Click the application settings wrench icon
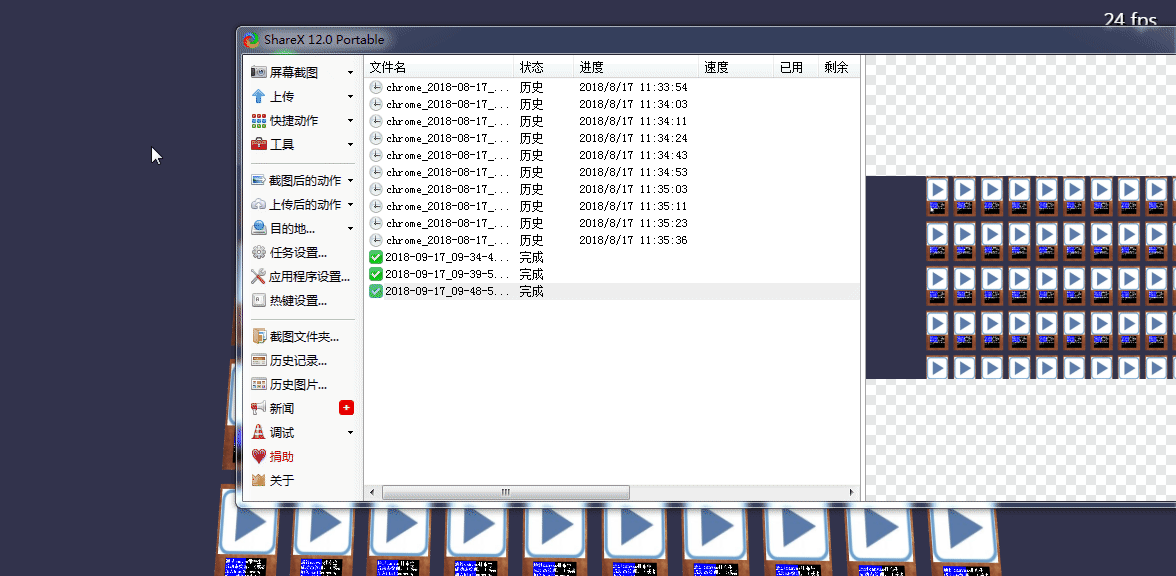 [258, 277]
